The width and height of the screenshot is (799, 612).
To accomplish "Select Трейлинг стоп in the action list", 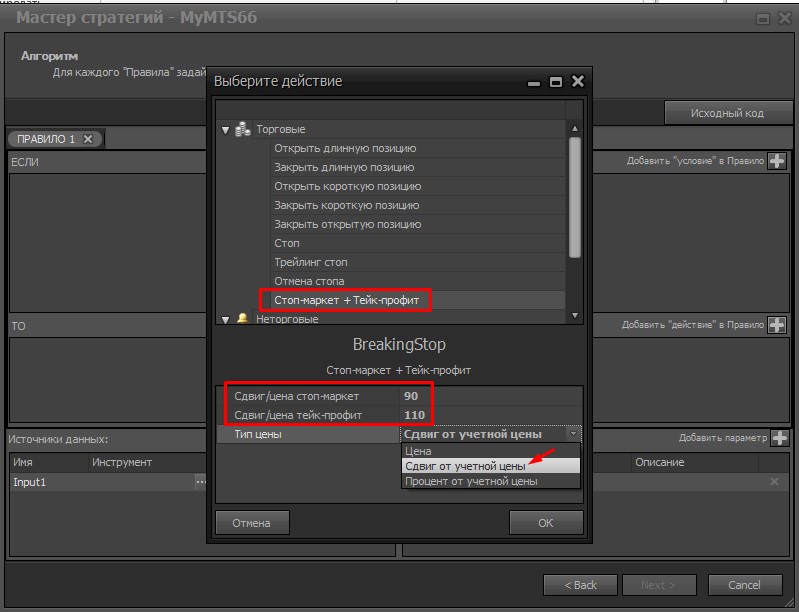I will point(311,262).
